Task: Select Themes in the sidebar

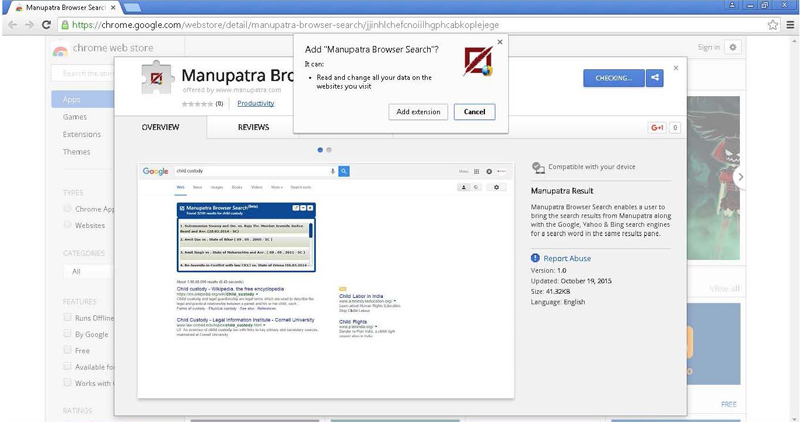Action: click(77, 152)
